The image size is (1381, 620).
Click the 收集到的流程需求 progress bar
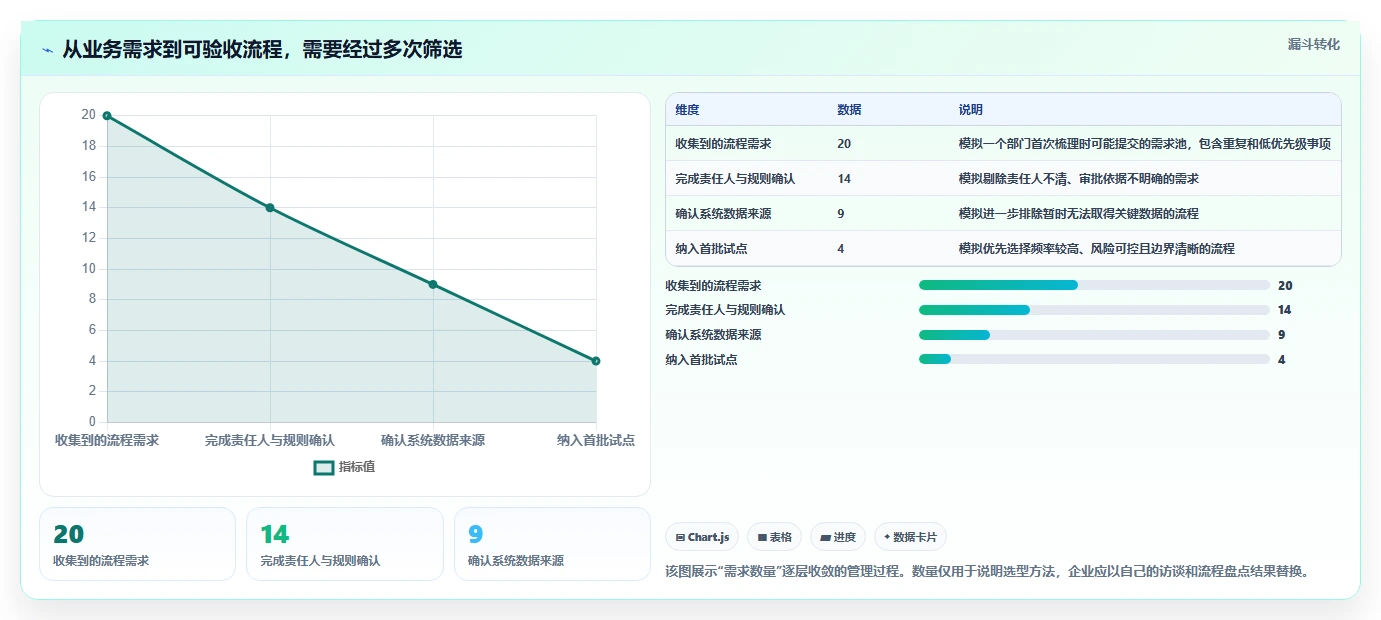click(x=1094, y=285)
